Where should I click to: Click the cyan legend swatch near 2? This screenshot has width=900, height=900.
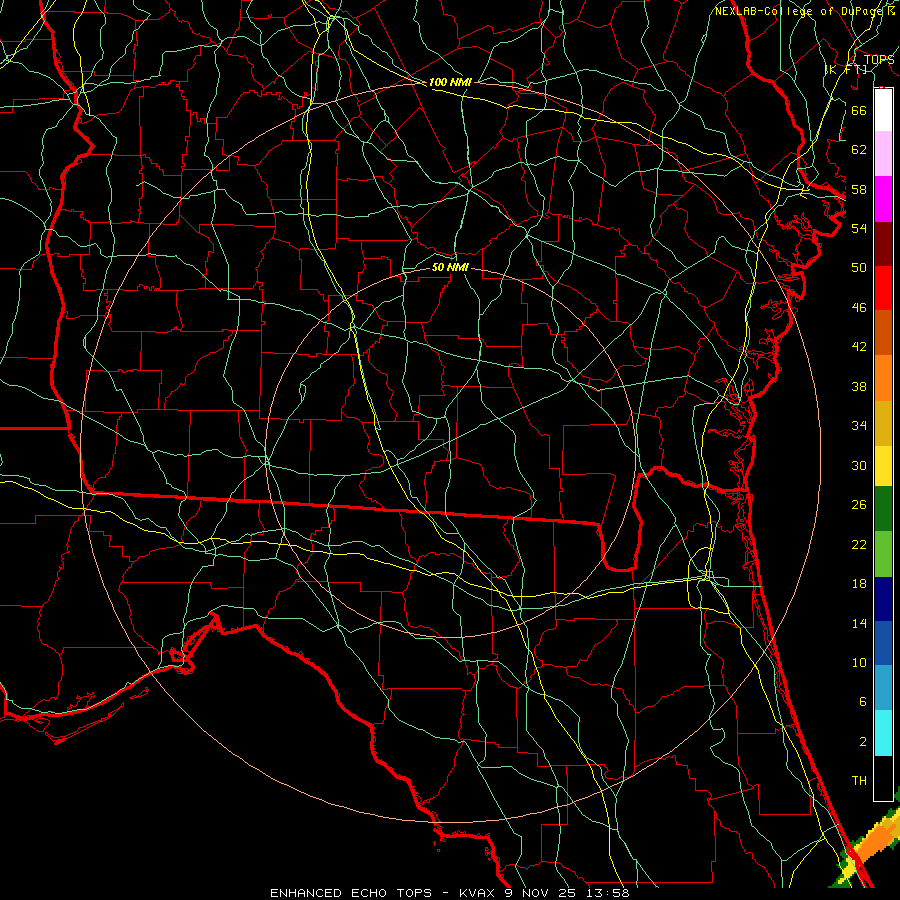(883, 733)
